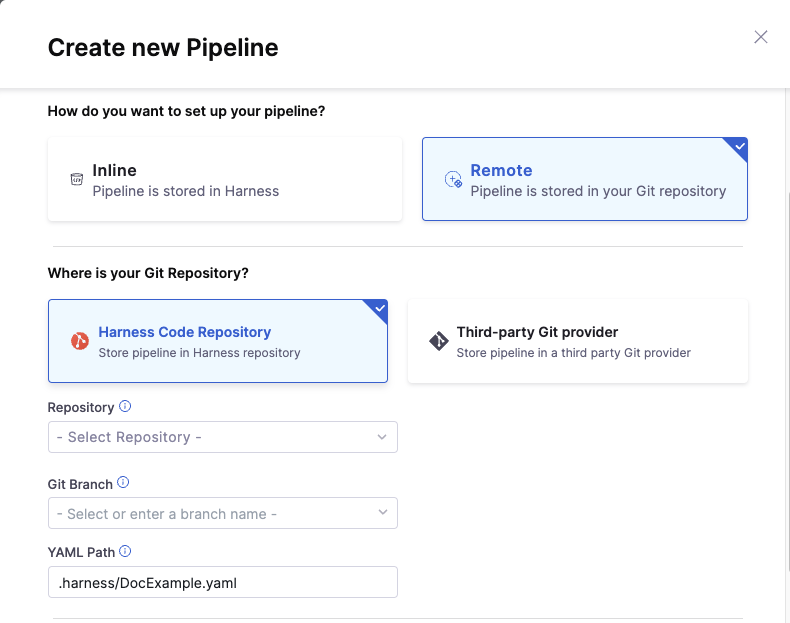This screenshot has height=623, width=790.
Task: Click the Repository dropdown chevron
Action: 383,437
